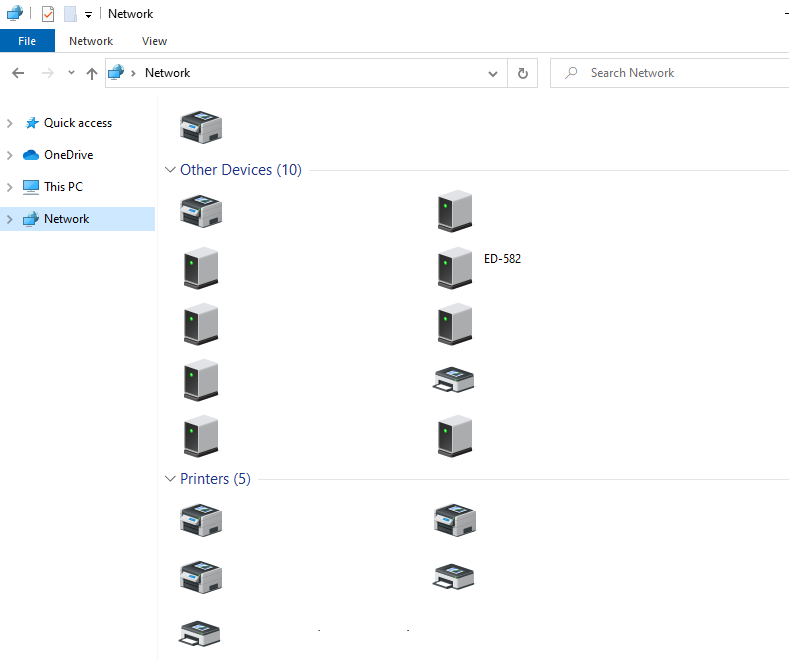The width and height of the screenshot is (789, 661).
Task: Go up one folder level
Action: pos(92,73)
